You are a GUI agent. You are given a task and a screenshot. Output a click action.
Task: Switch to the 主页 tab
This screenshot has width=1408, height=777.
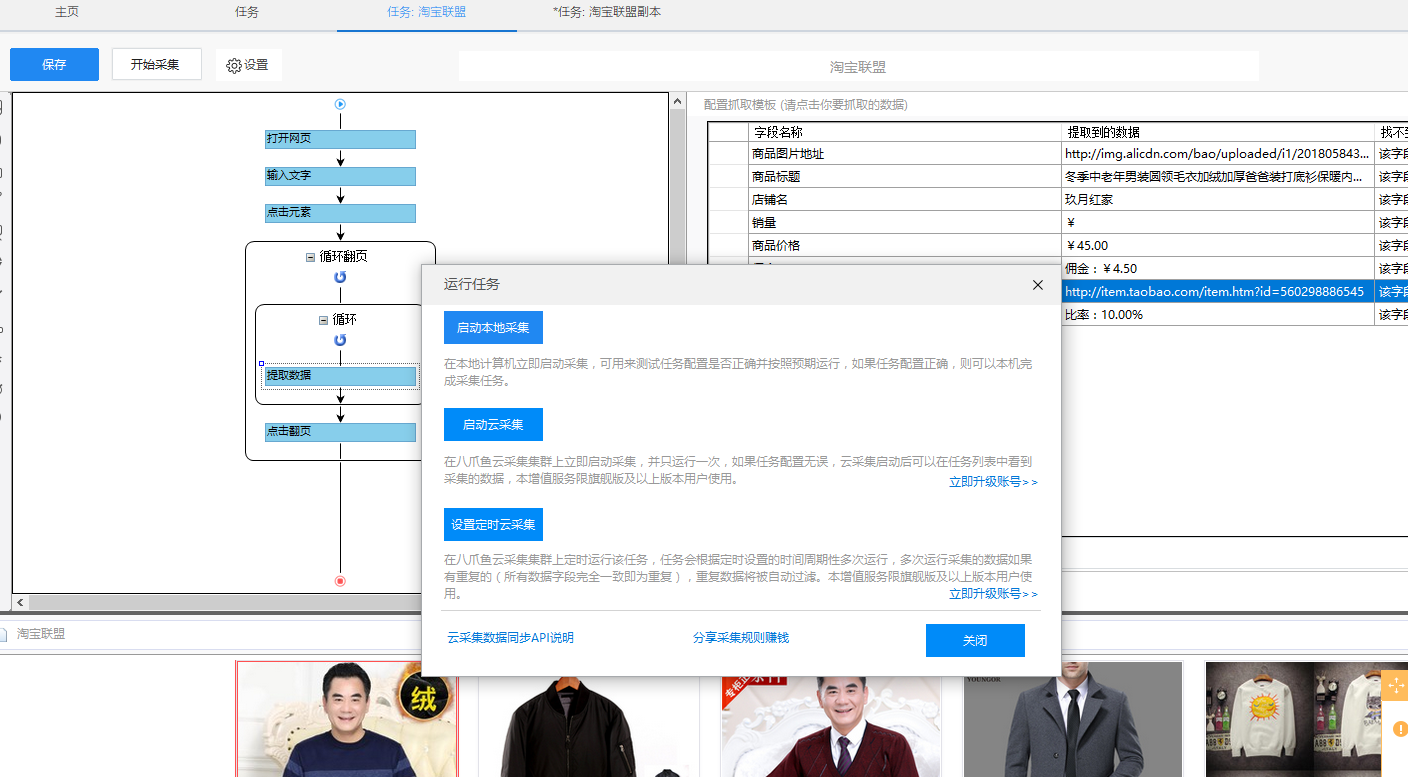[x=67, y=12]
